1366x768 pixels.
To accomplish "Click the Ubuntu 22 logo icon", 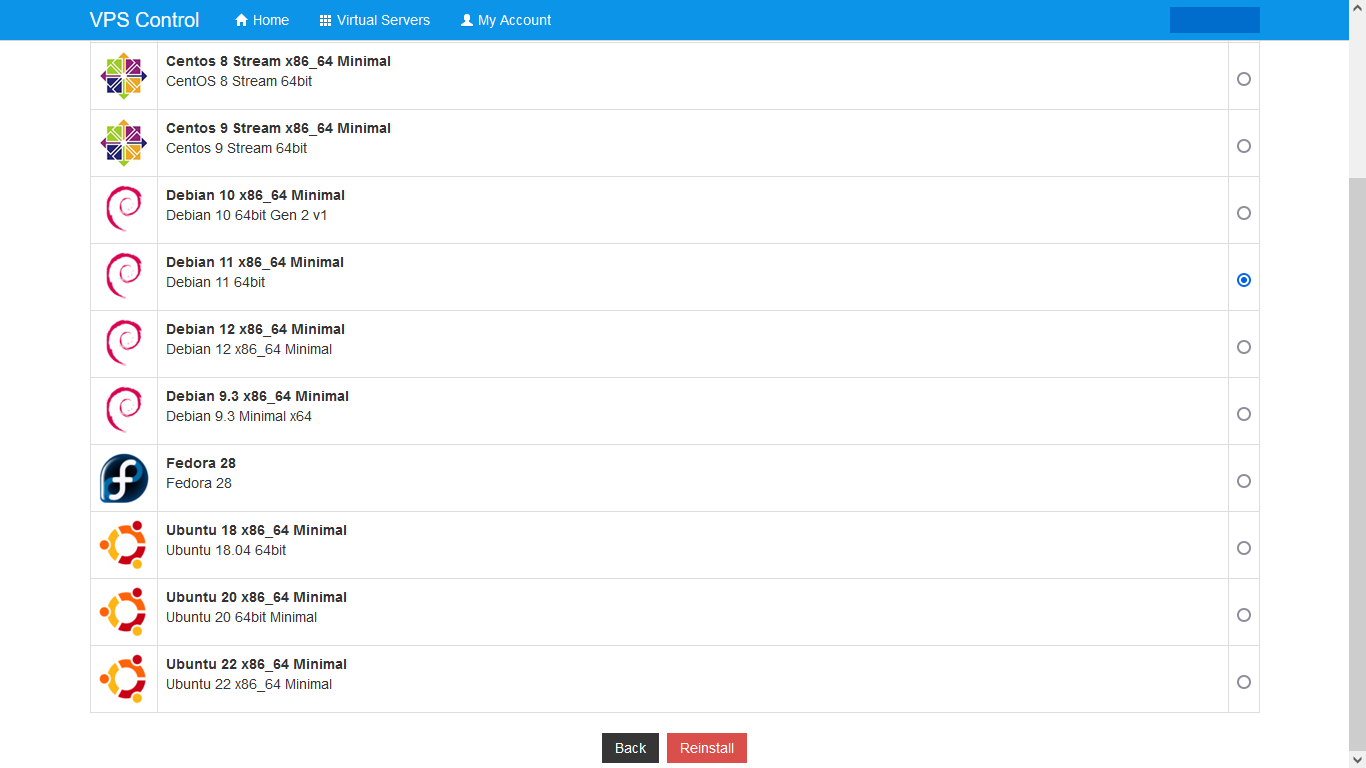I will [124, 679].
